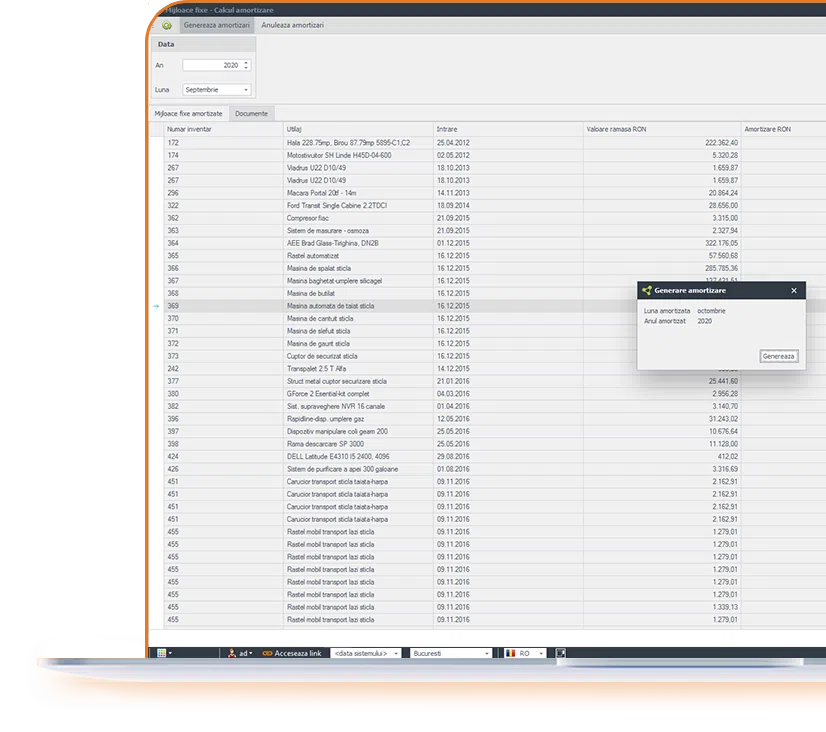Select the Genereaza amortizari tab
The width and height of the screenshot is (826, 732).
point(216,25)
